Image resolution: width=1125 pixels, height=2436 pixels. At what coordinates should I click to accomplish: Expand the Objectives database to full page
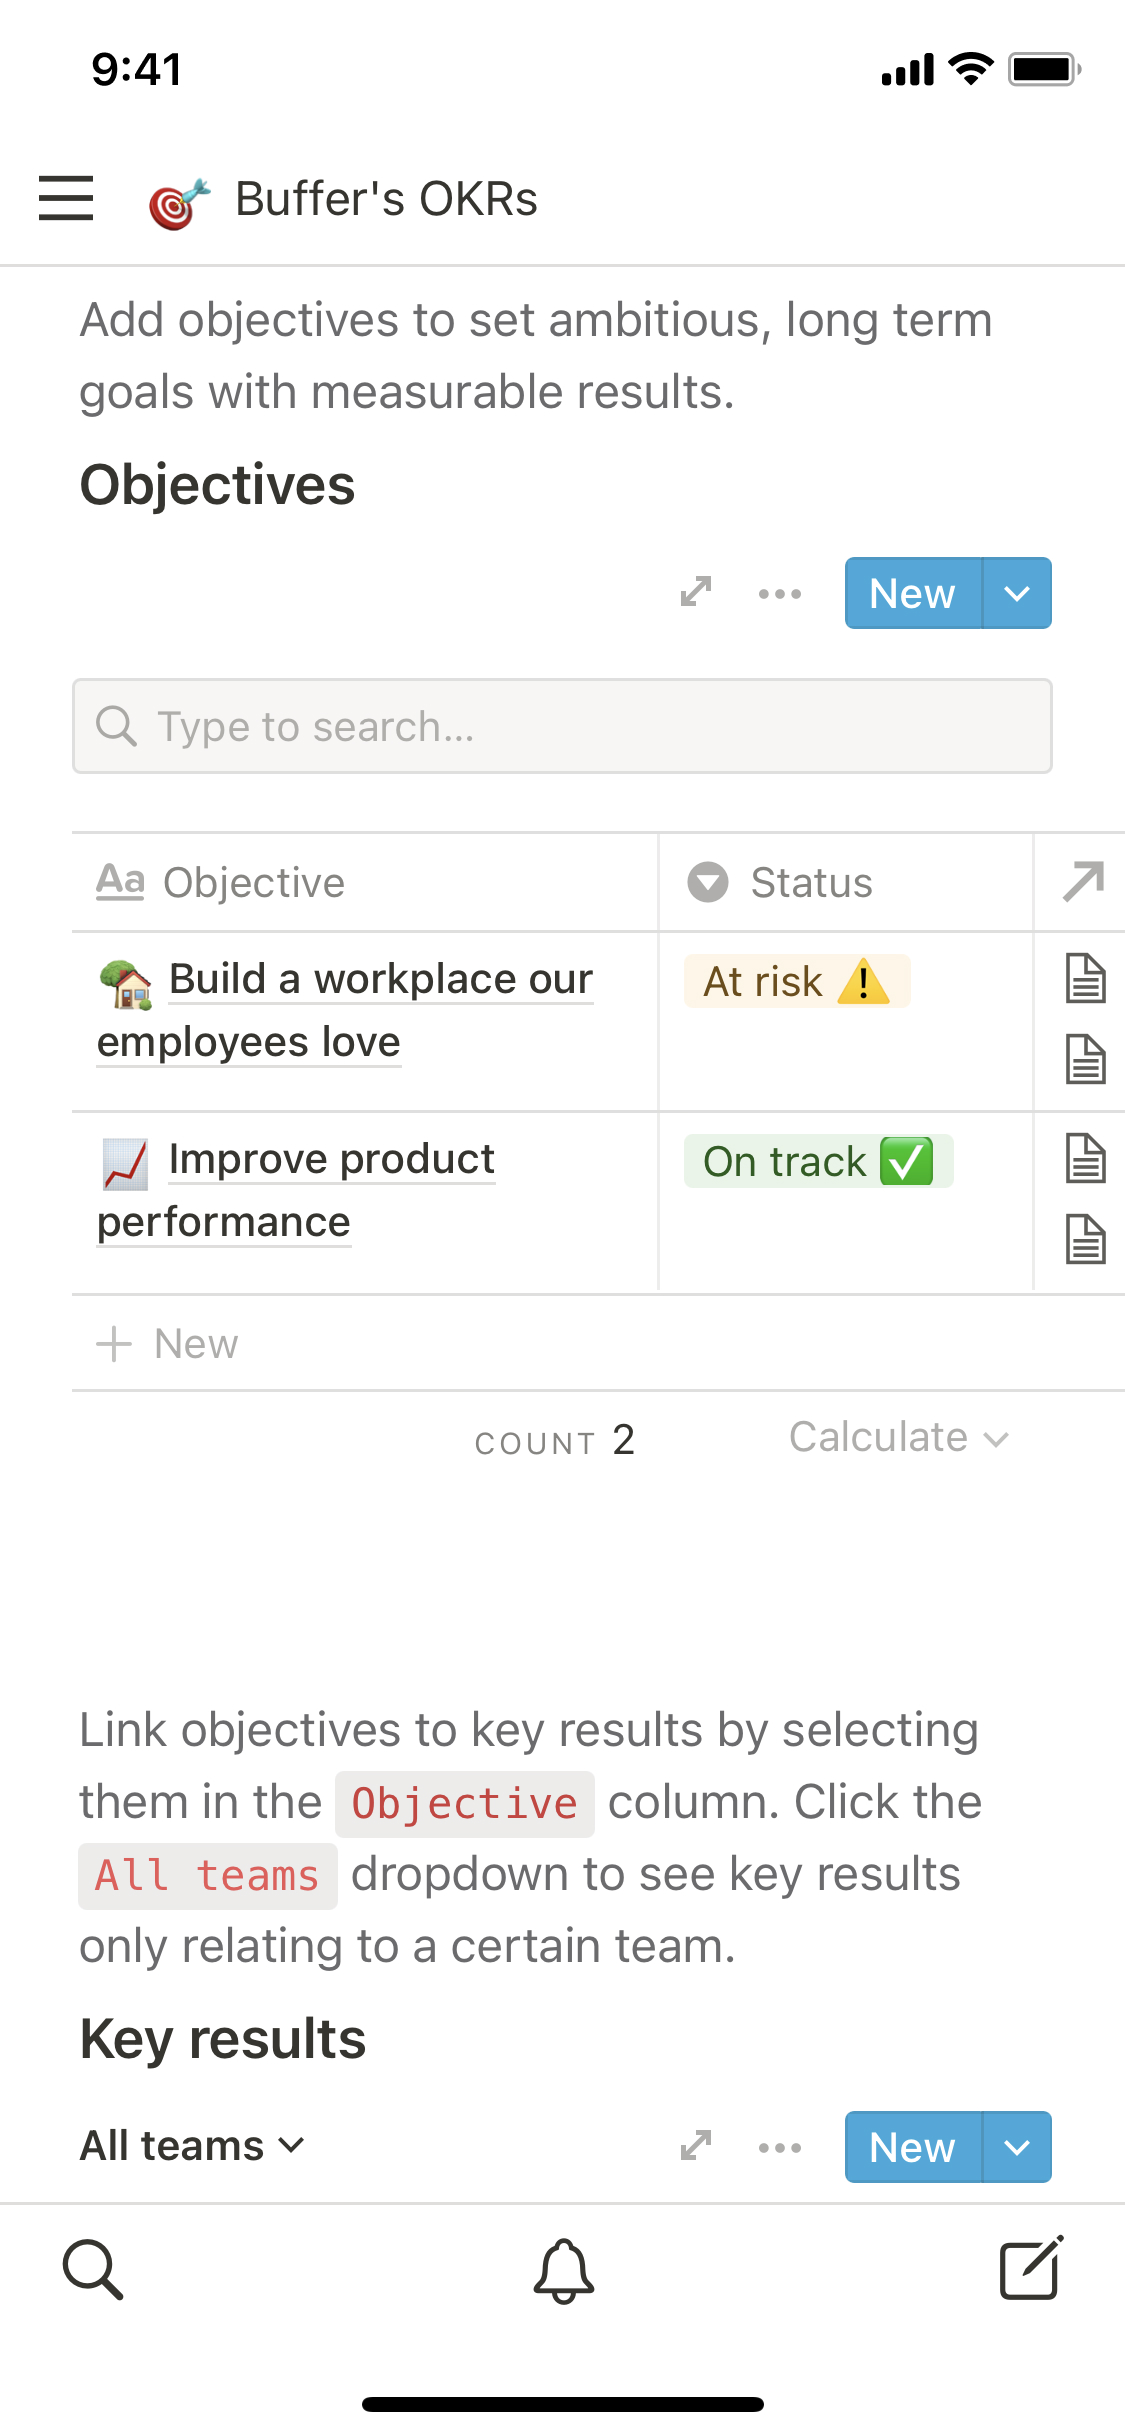(x=695, y=592)
